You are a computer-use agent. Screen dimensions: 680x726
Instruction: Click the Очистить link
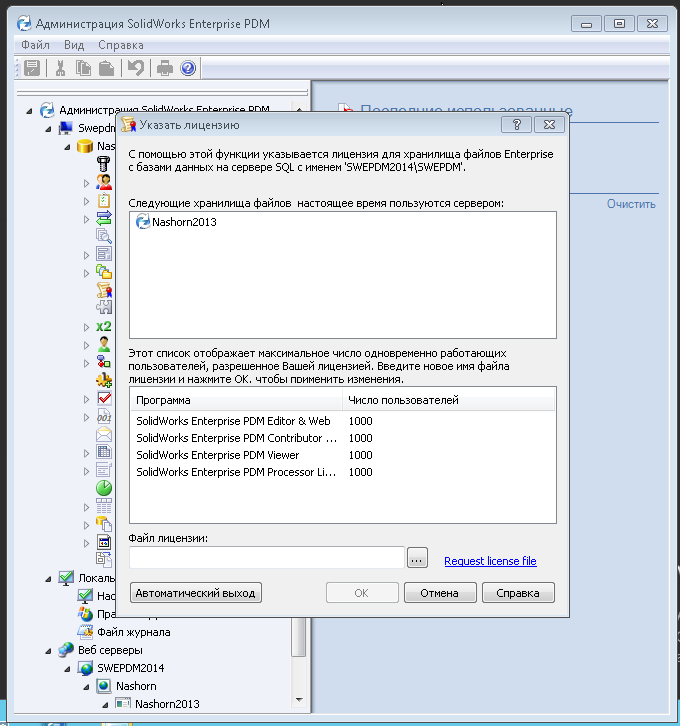click(631, 204)
